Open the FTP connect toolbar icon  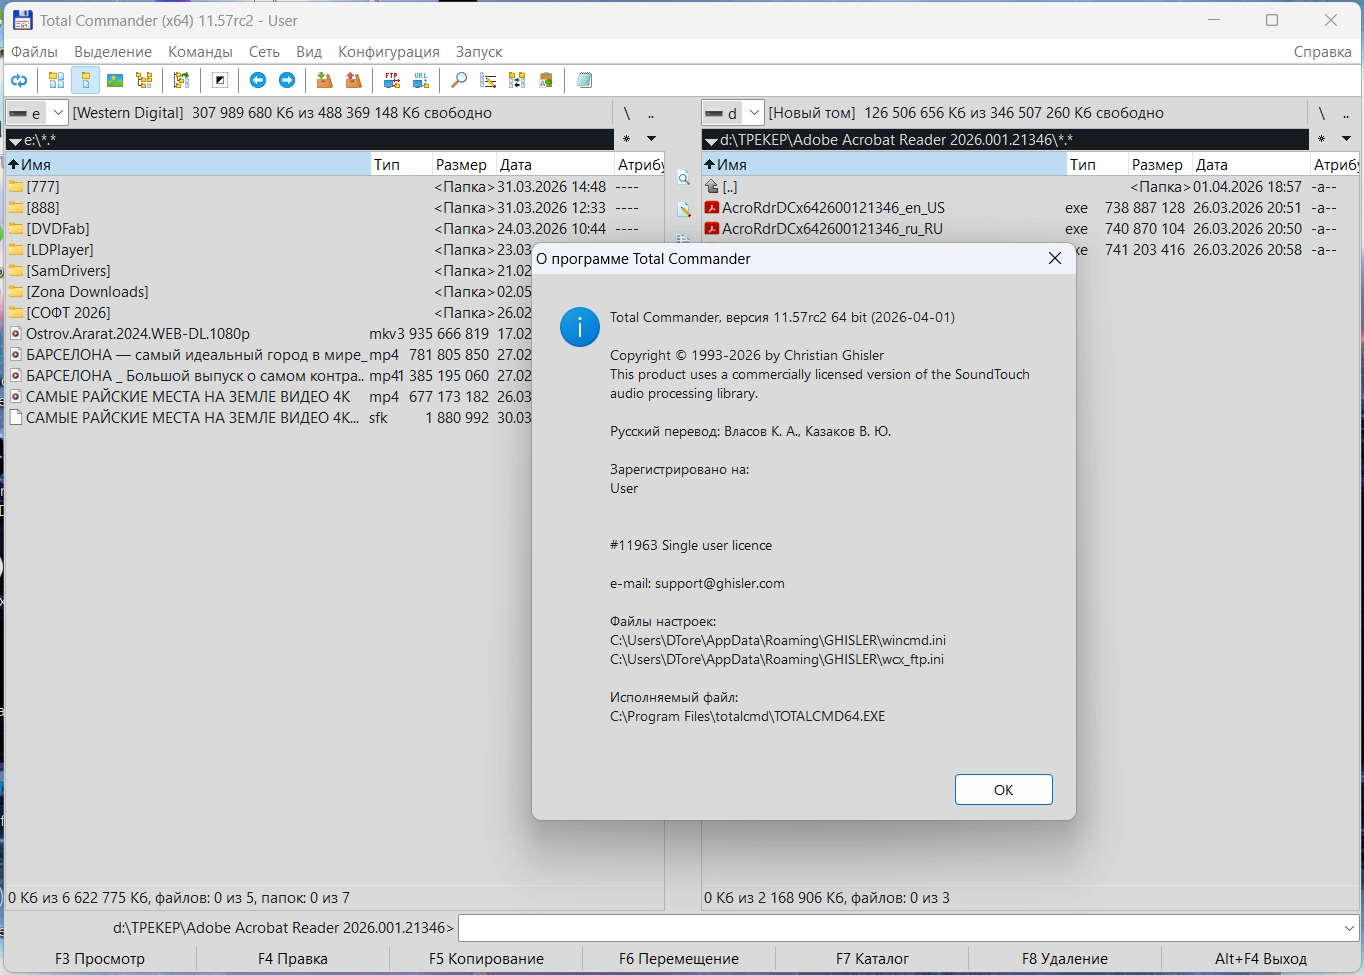[x=392, y=80]
